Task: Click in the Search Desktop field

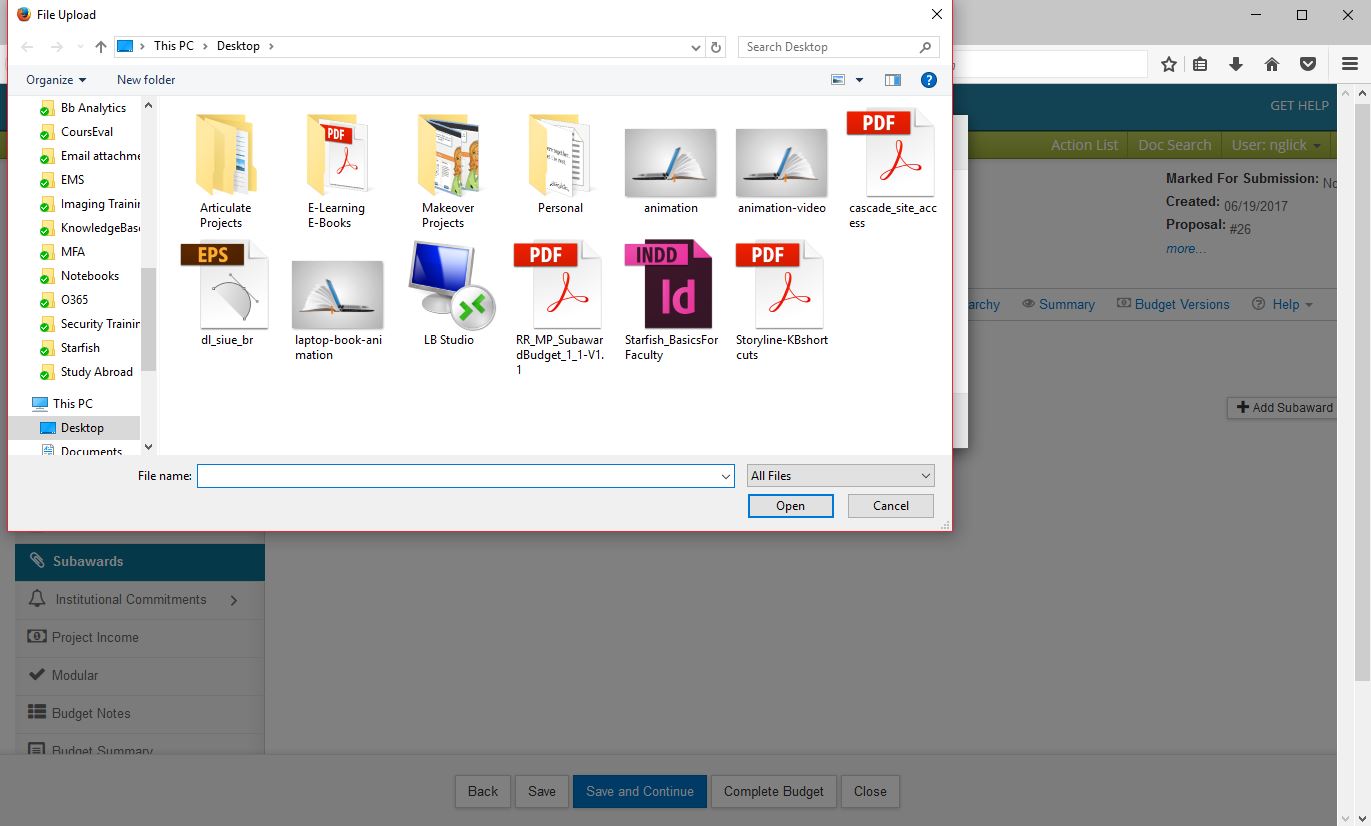Action: (828, 47)
